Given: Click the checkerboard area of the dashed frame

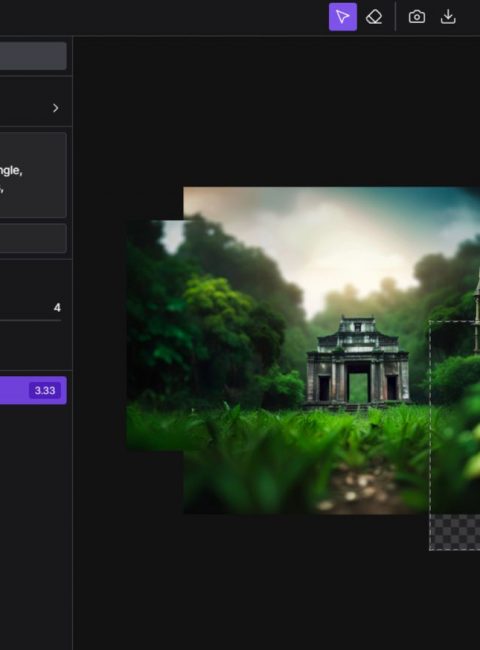Looking at the screenshot, I should pyautogui.click(x=455, y=532).
